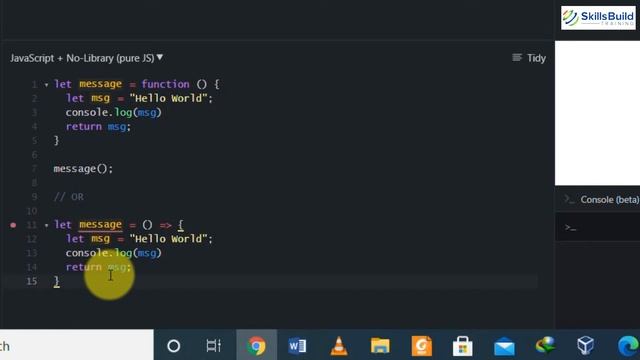Open the orange recorder app in taskbar
Screen dimensions: 640x360
[422, 346]
